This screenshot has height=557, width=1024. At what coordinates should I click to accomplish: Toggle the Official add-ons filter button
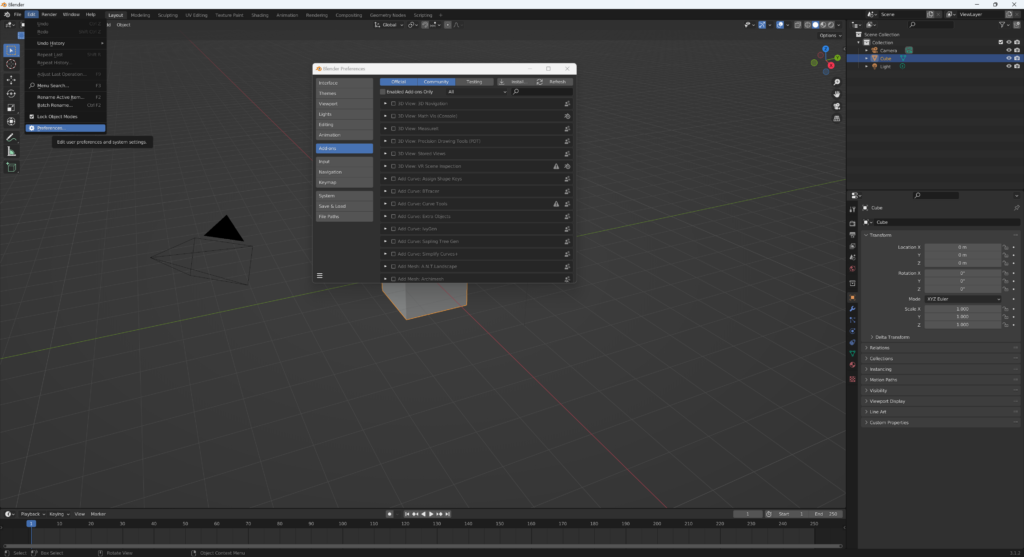pyautogui.click(x=399, y=82)
